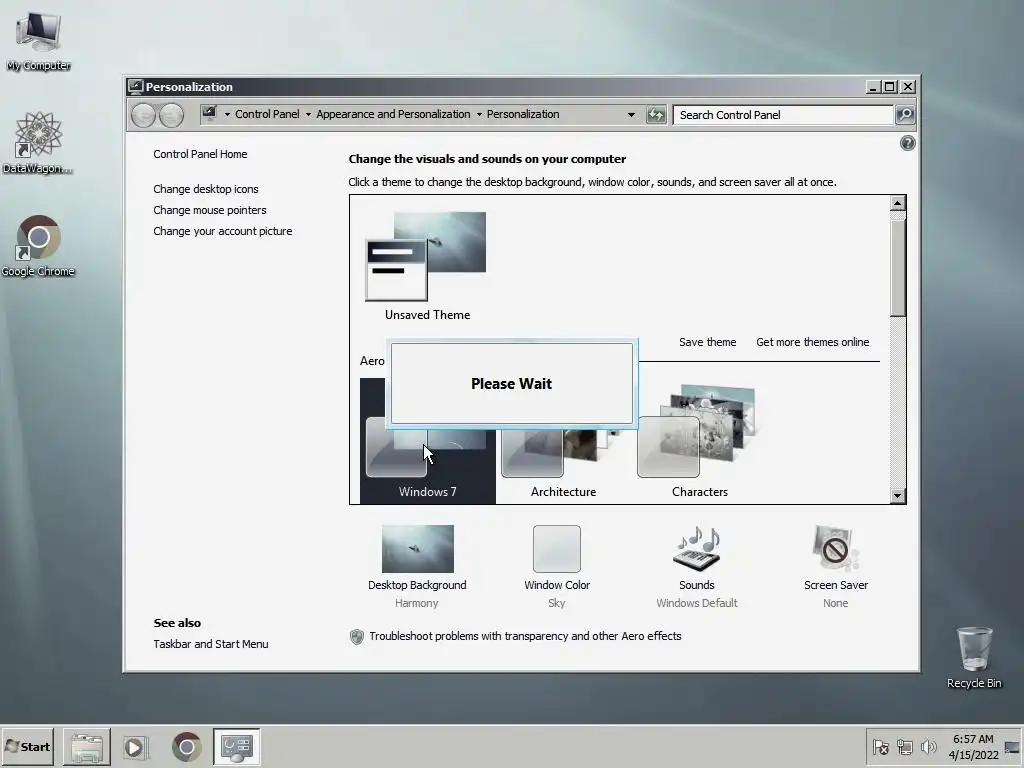This screenshot has width=1024, height=768.
Task: Expand the arrow after Appearance and Personalization
Action: point(479,115)
